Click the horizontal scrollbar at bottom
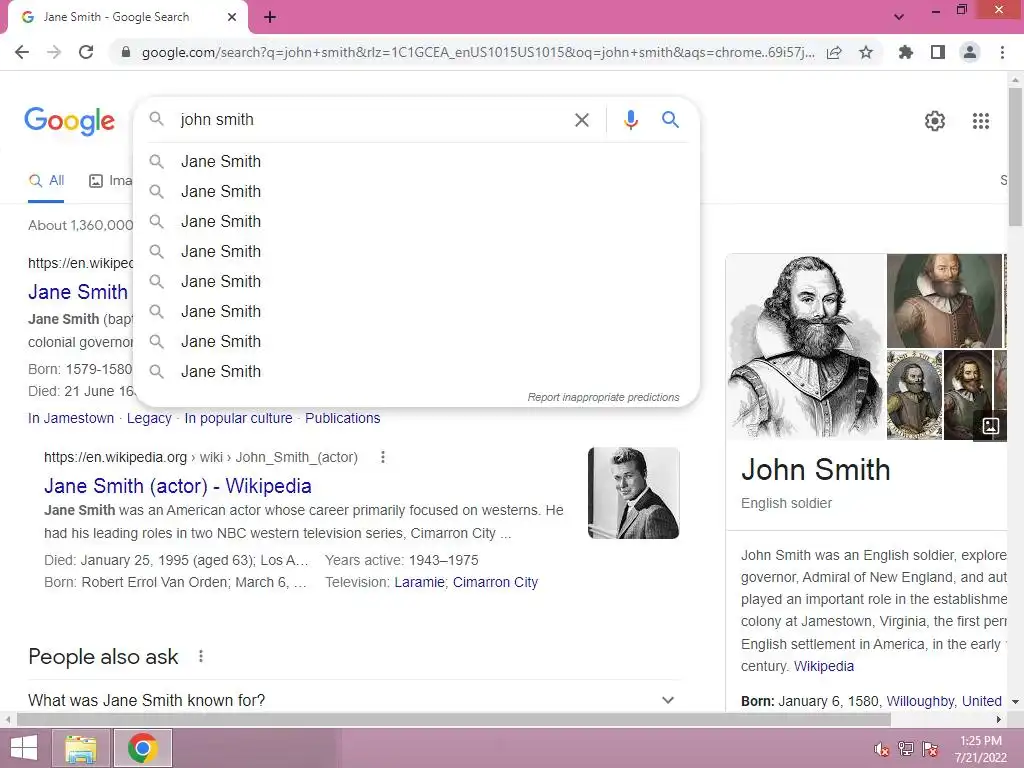Image resolution: width=1024 pixels, height=768 pixels. tap(454, 719)
